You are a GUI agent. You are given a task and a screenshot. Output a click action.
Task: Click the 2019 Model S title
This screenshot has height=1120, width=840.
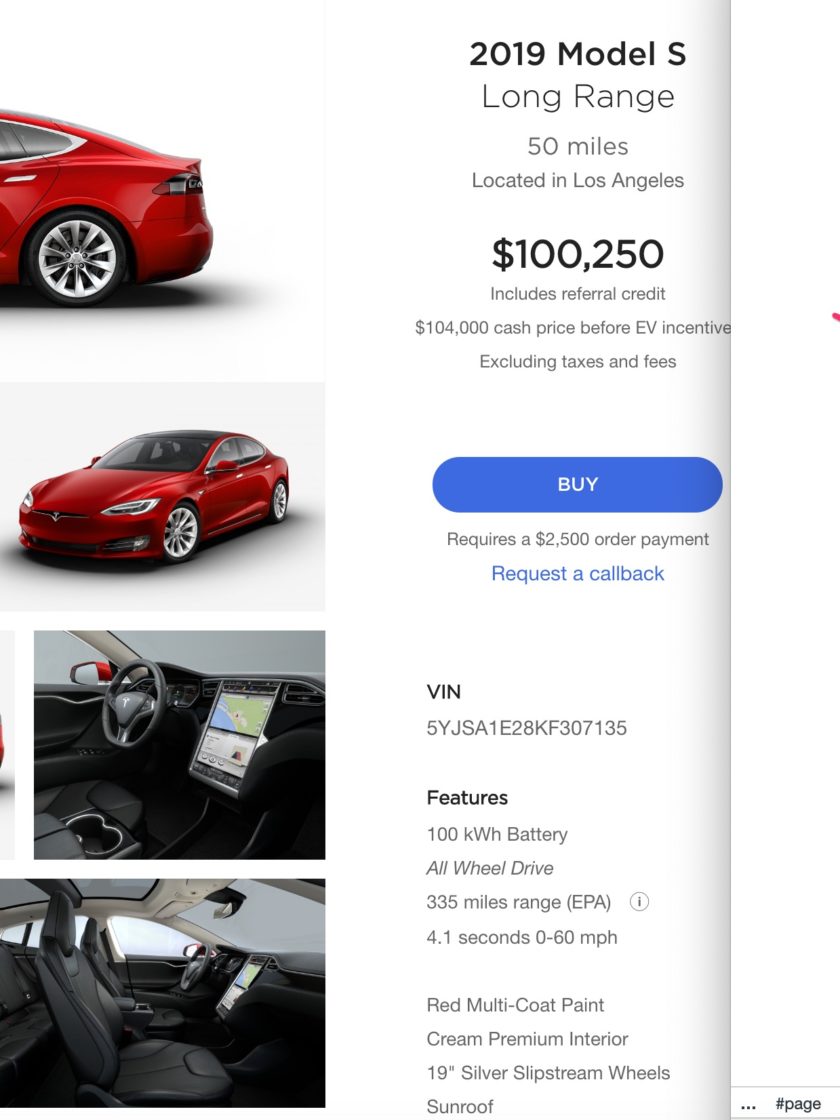tap(577, 54)
